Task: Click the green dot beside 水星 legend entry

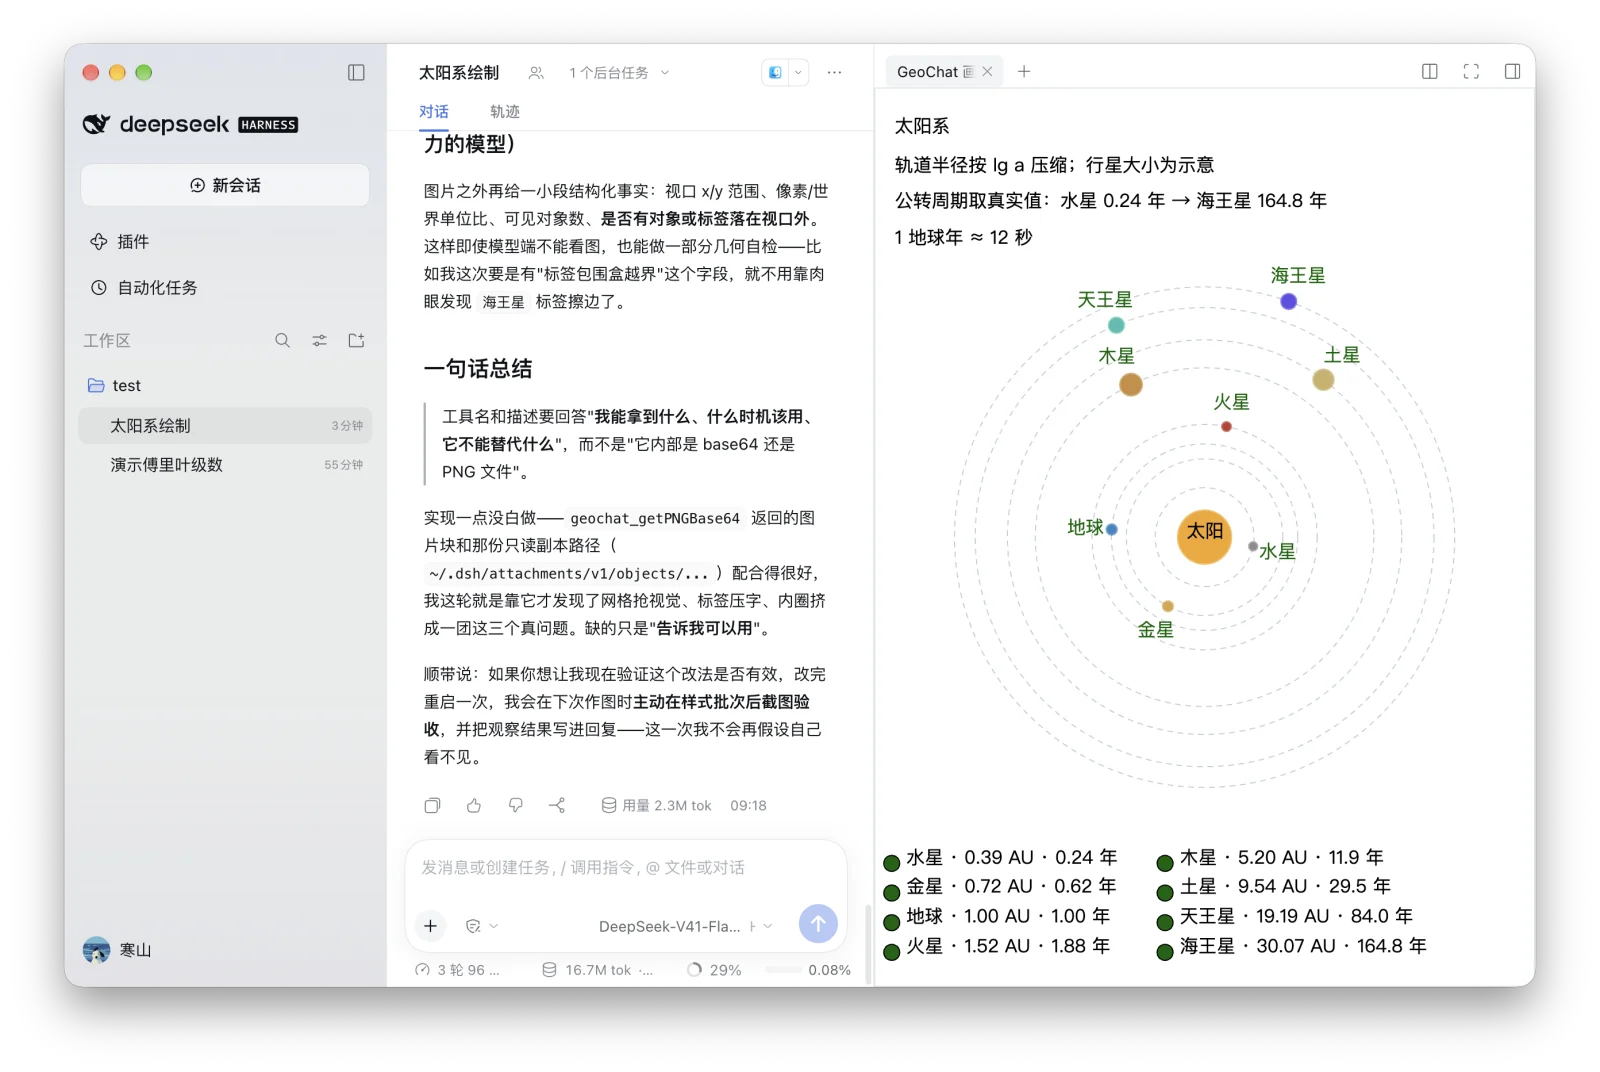Action: [891, 862]
